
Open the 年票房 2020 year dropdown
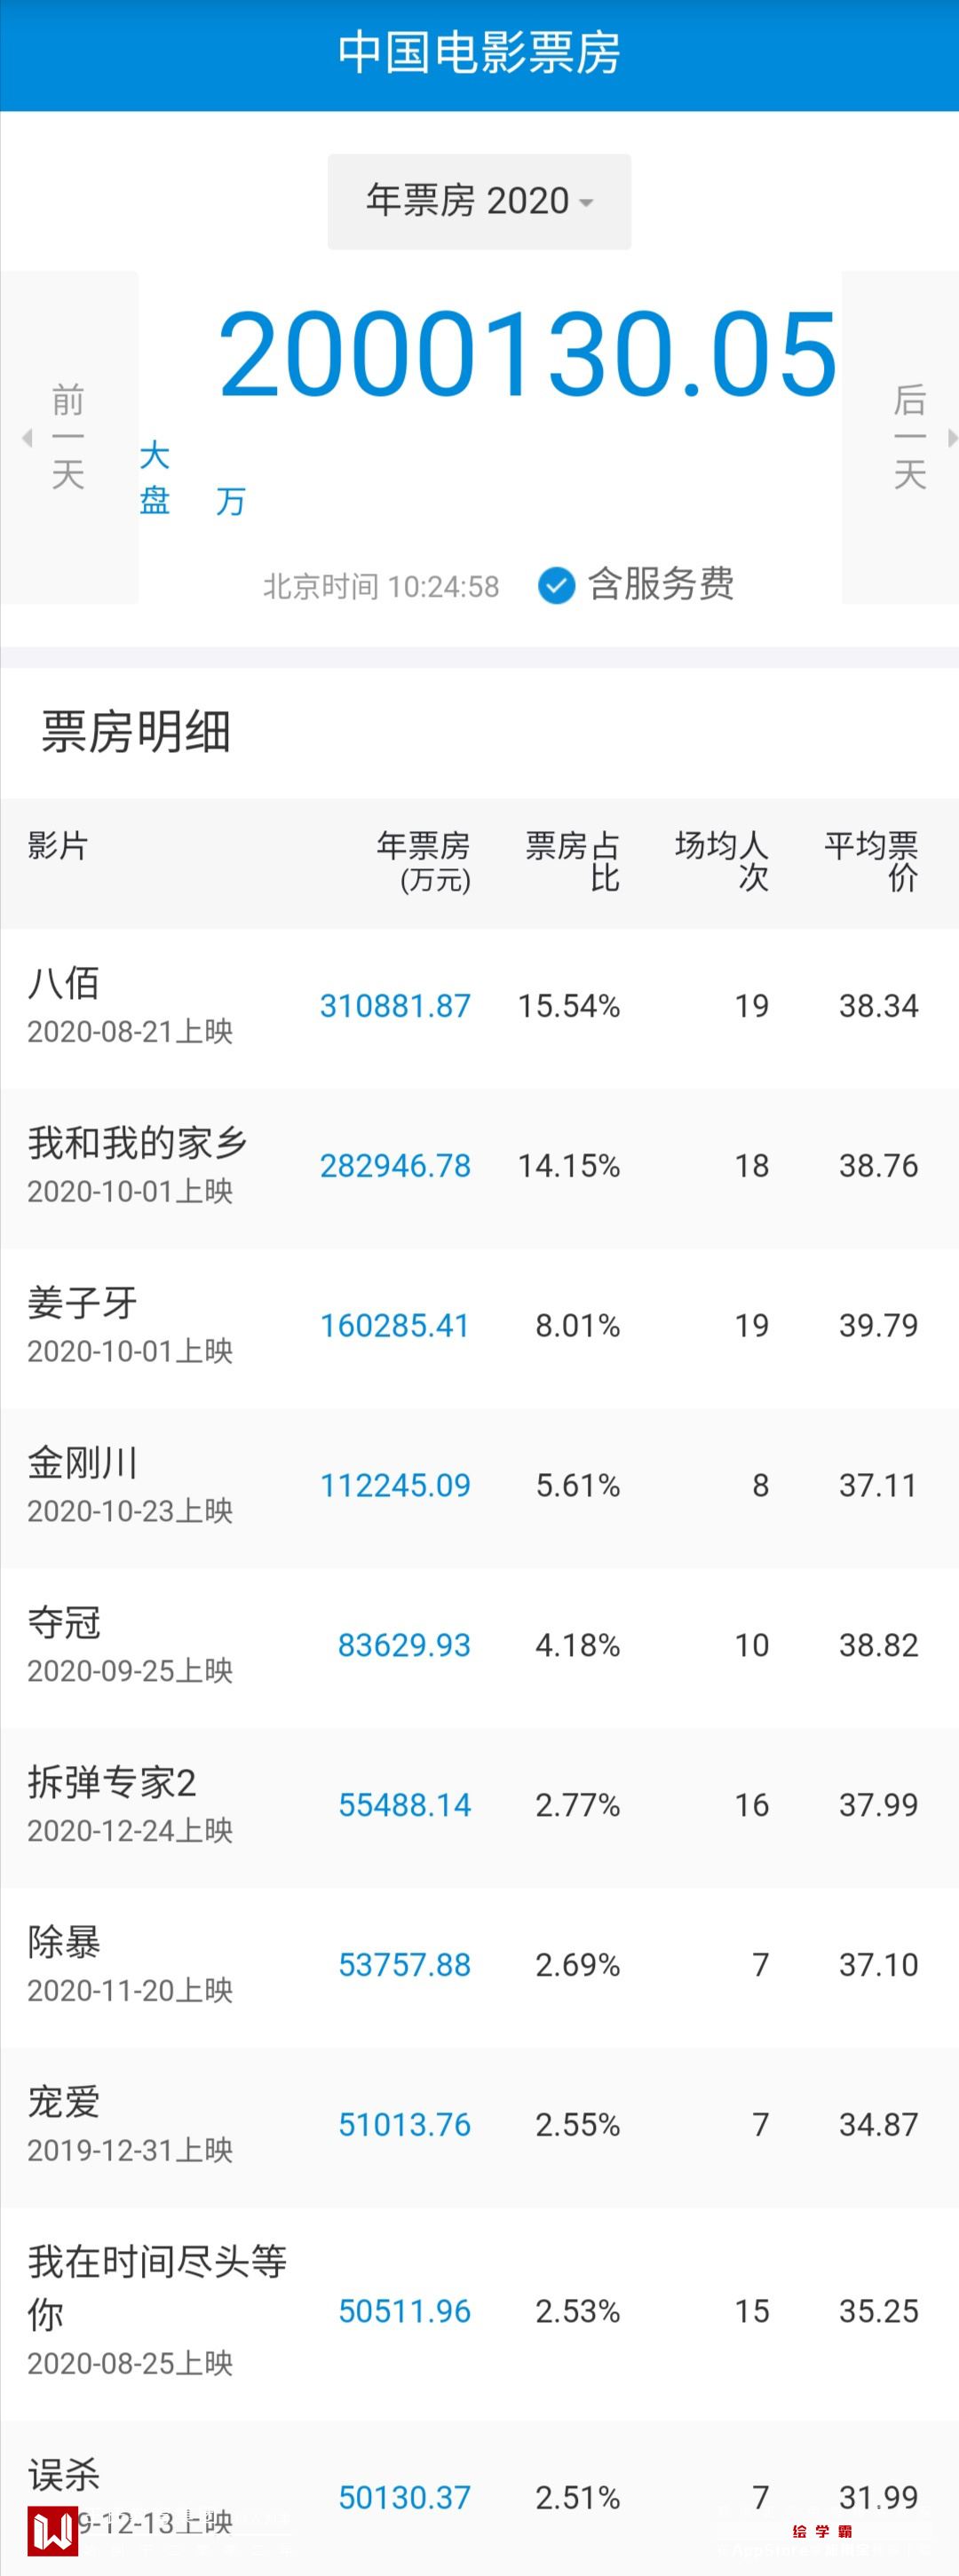tap(479, 201)
